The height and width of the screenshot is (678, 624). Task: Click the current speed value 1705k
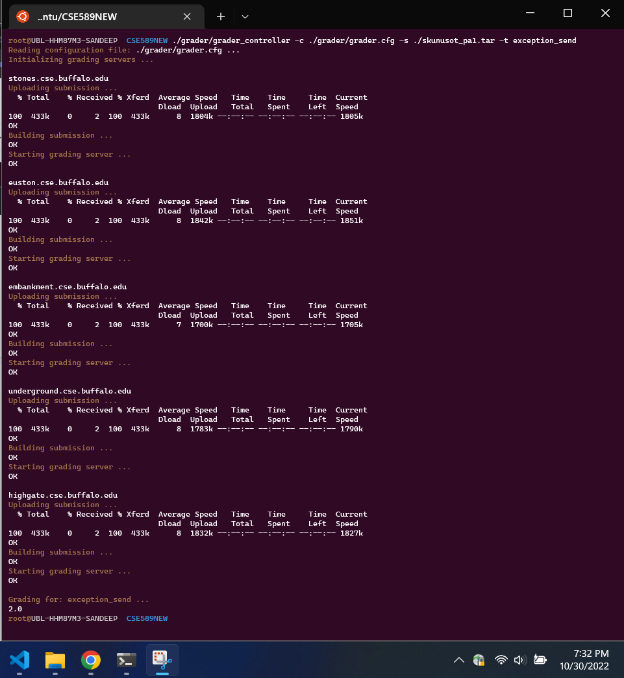(x=352, y=325)
